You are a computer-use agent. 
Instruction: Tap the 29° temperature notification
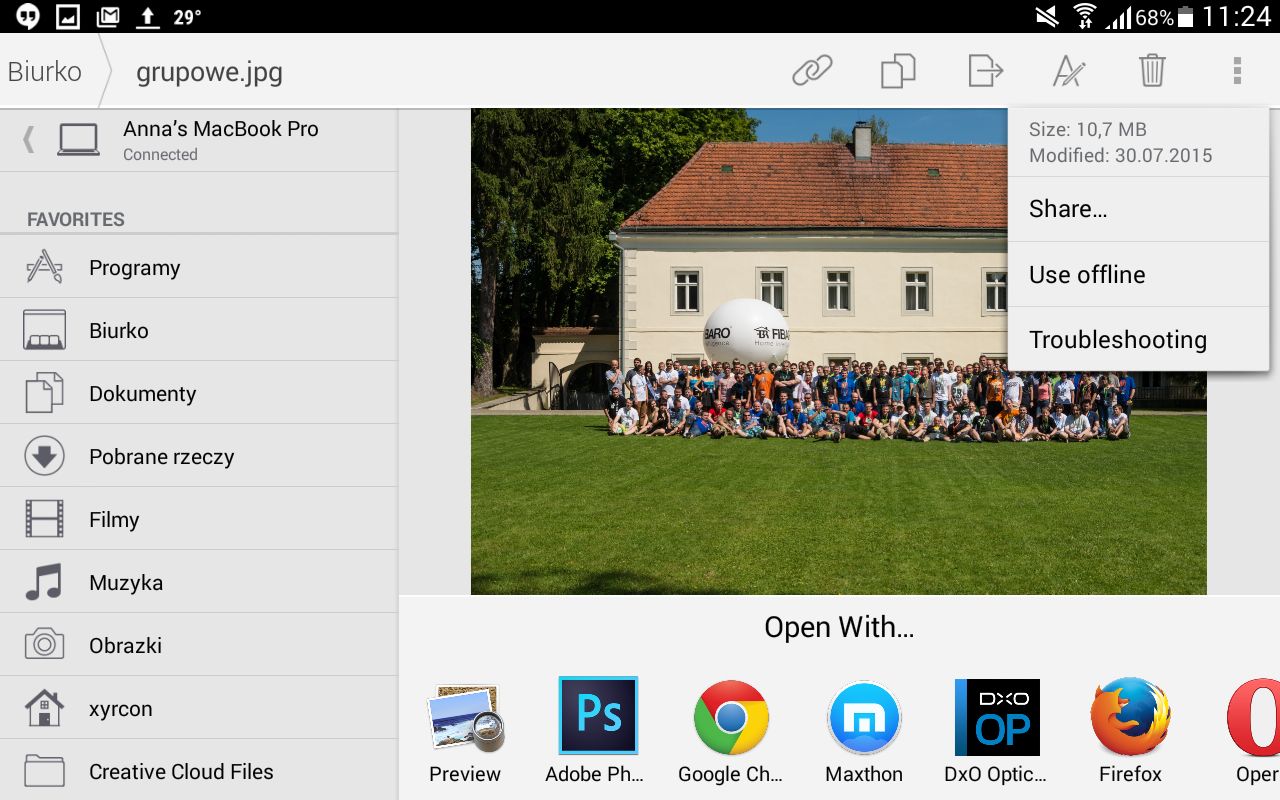[187, 17]
